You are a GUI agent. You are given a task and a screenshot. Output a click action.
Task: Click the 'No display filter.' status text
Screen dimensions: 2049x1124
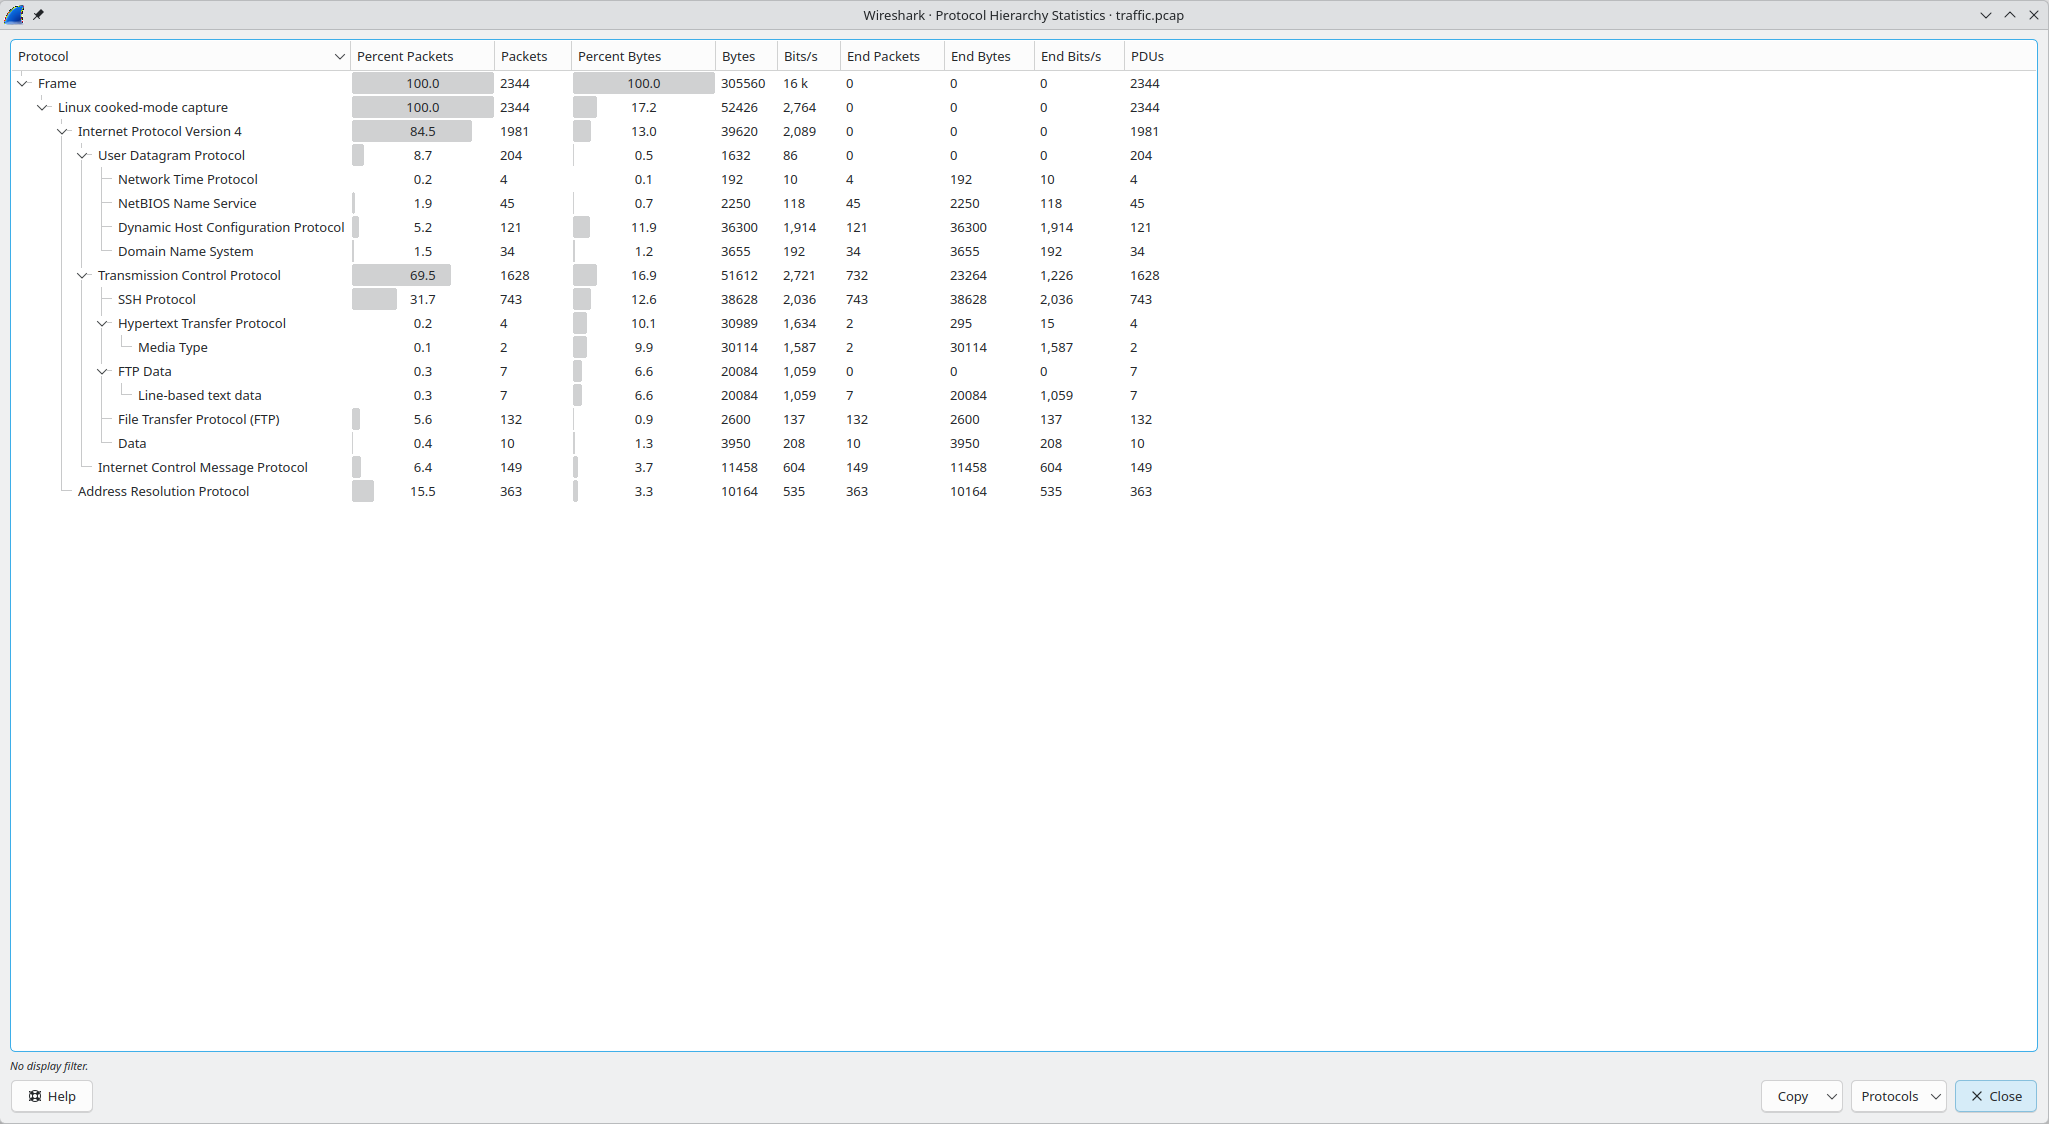(49, 1066)
